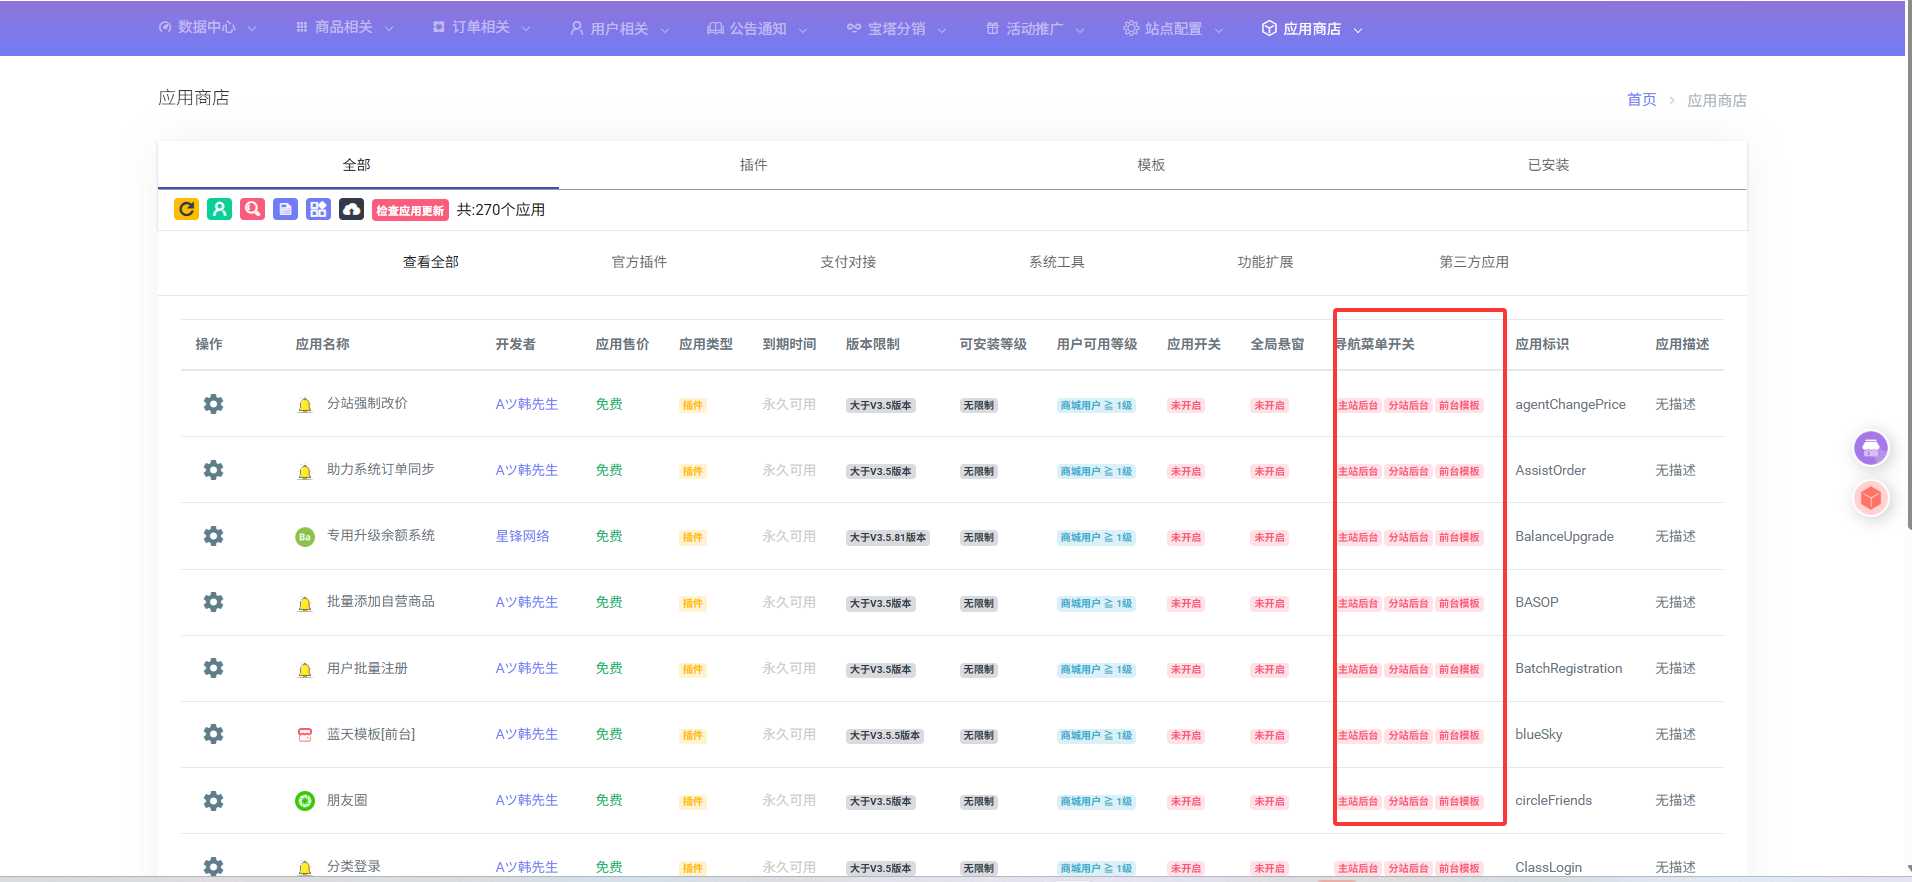Screen dimensions: 1912x882
Task: Click the four-squares widget icon in toolbar
Action: point(318,209)
